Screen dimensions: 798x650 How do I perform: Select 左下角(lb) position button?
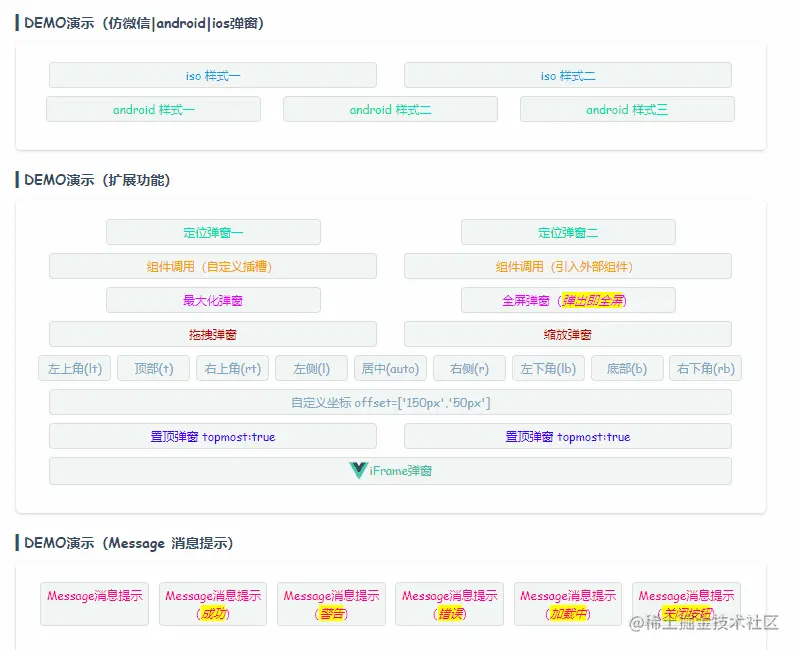pos(548,368)
